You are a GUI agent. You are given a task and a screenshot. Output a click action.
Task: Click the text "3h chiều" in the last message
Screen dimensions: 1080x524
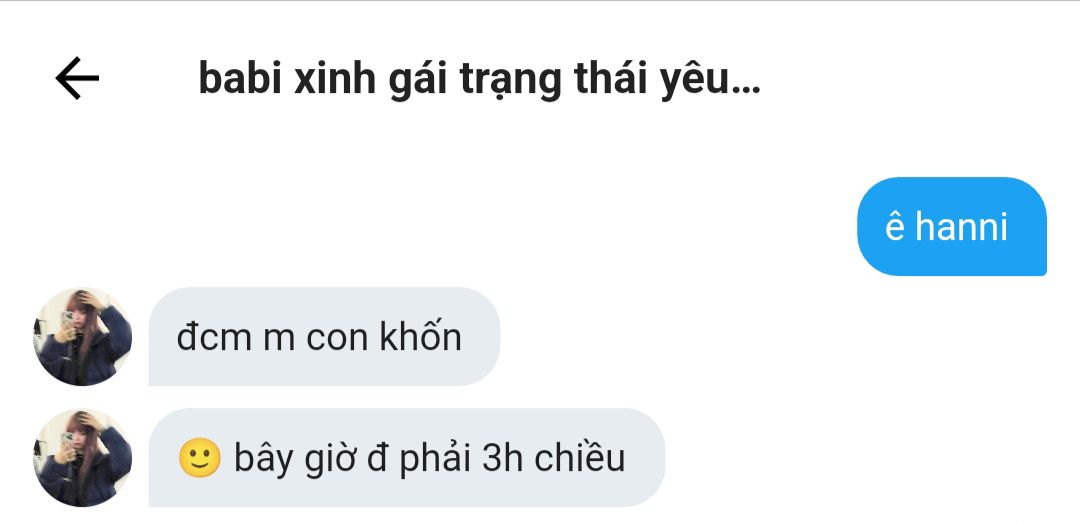(x=554, y=457)
